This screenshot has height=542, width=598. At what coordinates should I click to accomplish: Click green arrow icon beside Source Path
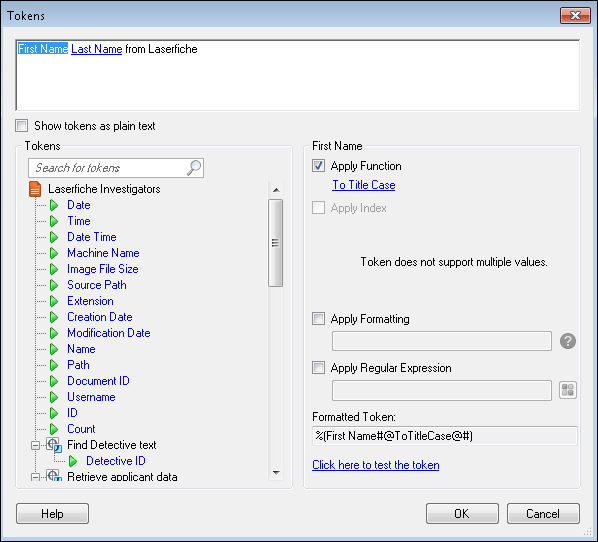click(54, 285)
